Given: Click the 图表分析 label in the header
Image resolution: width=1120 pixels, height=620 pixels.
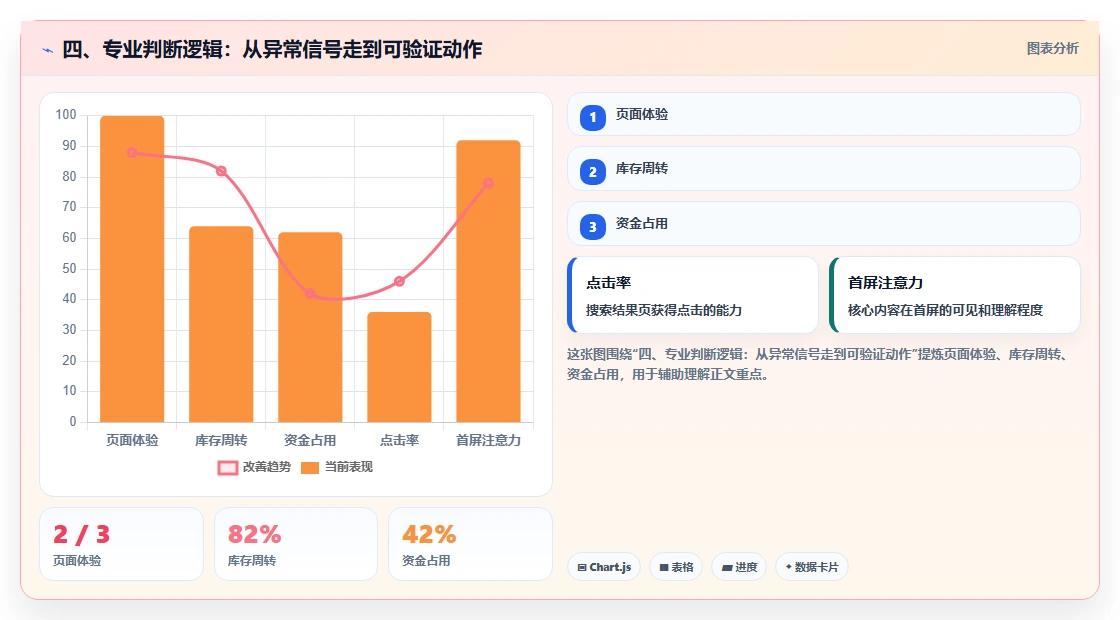Looking at the screenshot, I should 1052,49.
